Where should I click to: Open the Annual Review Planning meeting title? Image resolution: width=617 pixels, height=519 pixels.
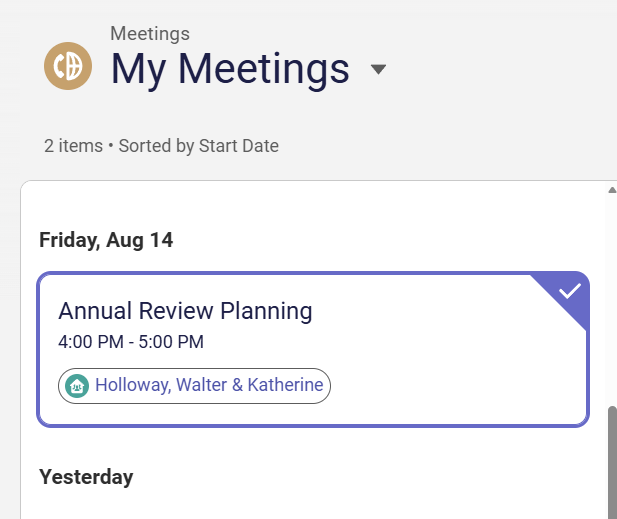pyautogui.click(x=185, y=311)
